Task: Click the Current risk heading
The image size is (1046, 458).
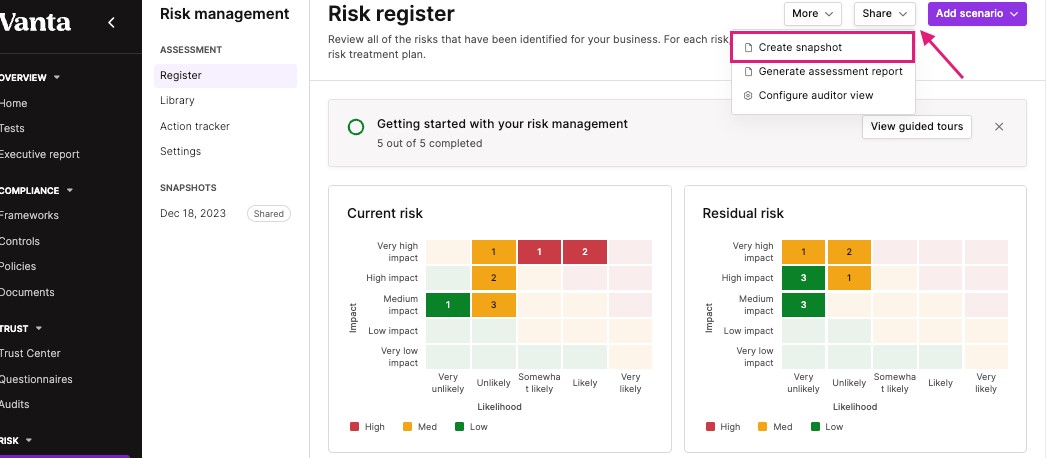Action: pos(385,213)
